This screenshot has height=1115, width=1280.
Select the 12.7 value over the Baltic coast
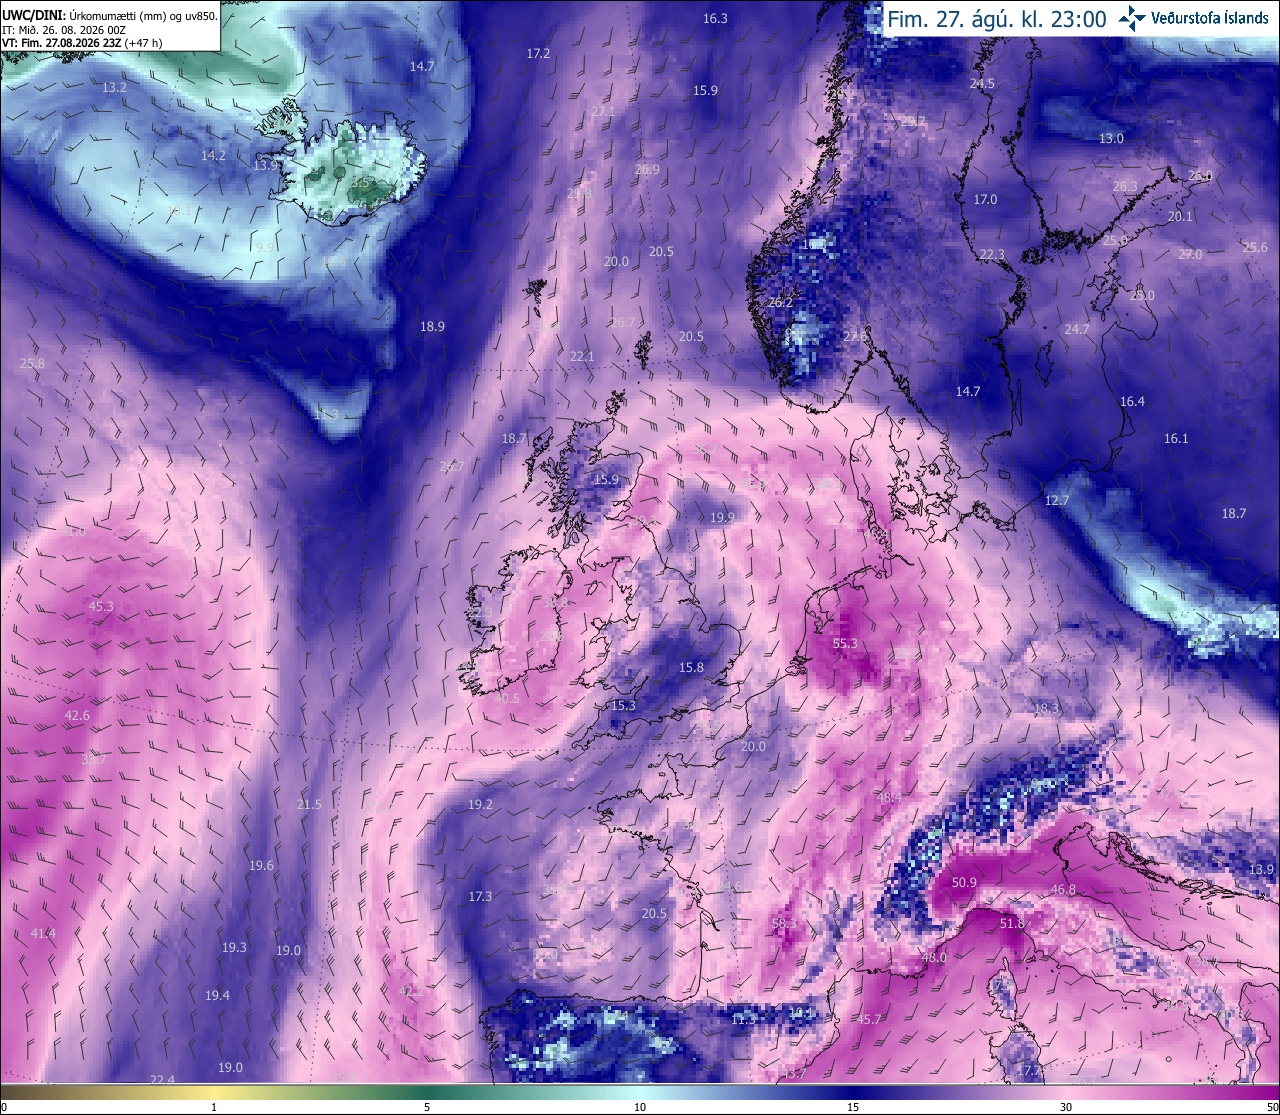pyautogui.click(x=1057, y=501)
